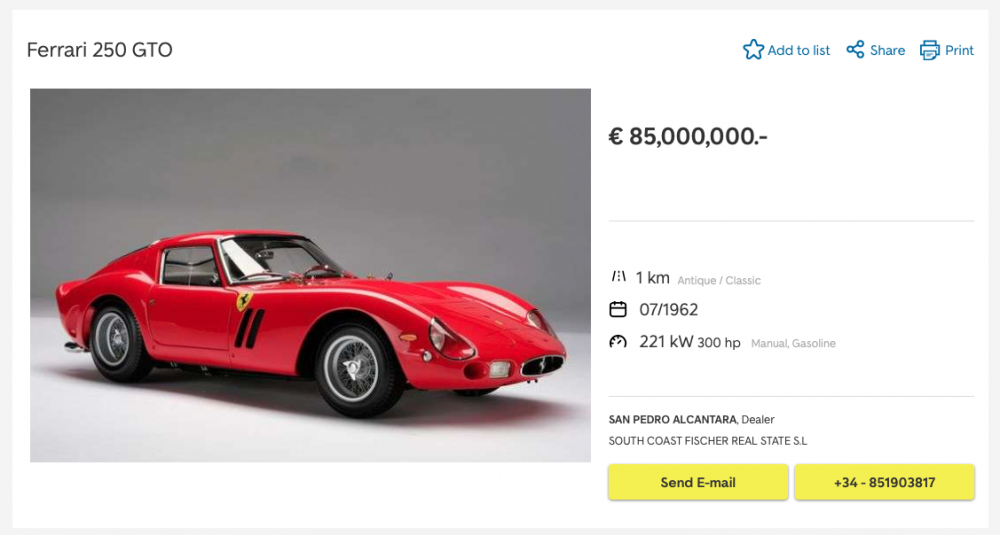Click the share icon

[855, 50]
